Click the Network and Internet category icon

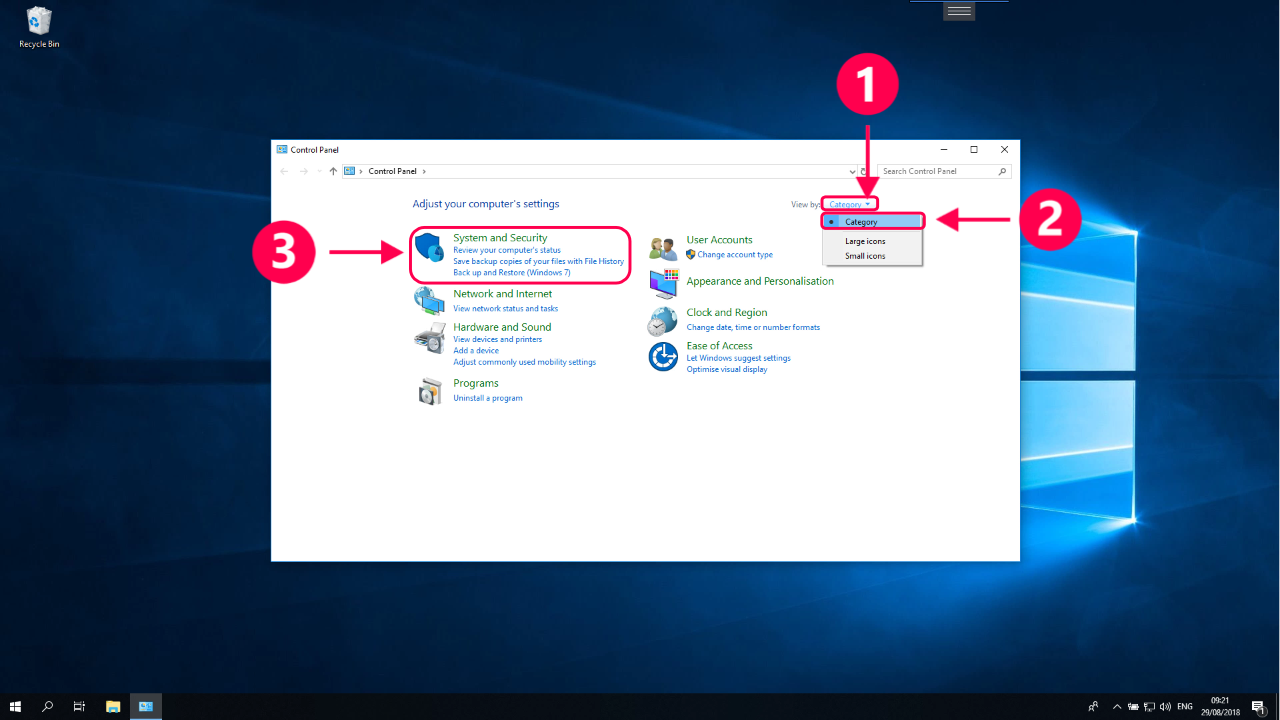[x=429, y=300]
